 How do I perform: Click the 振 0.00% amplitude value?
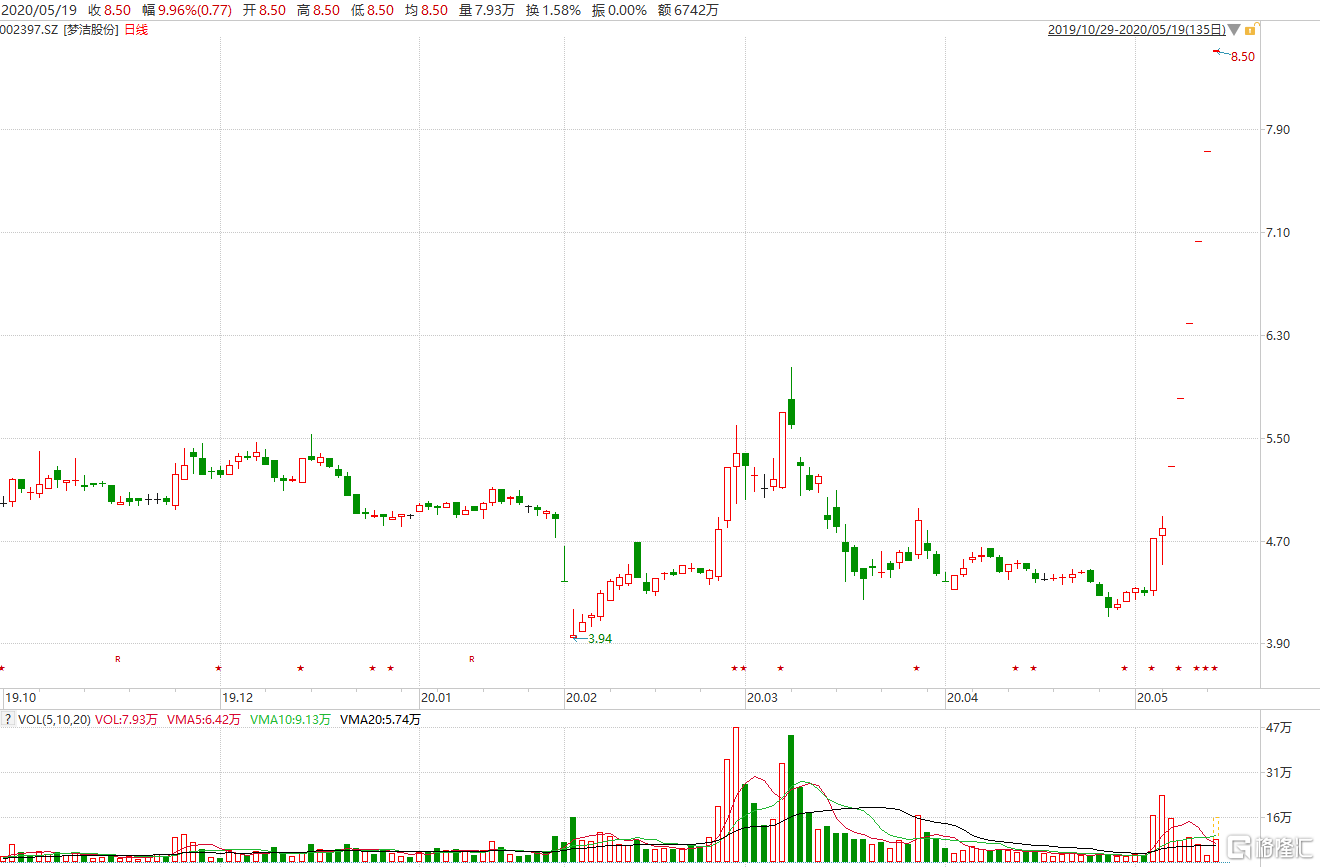pyautogui.click(x=620, y=10)
